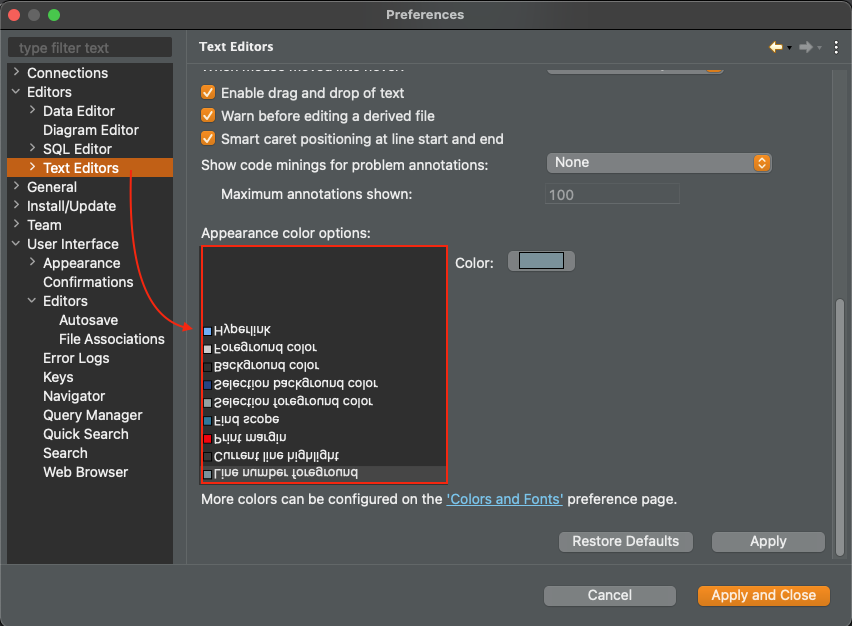
Task: Click the Apply and Close button
Action: coord(763,595)
